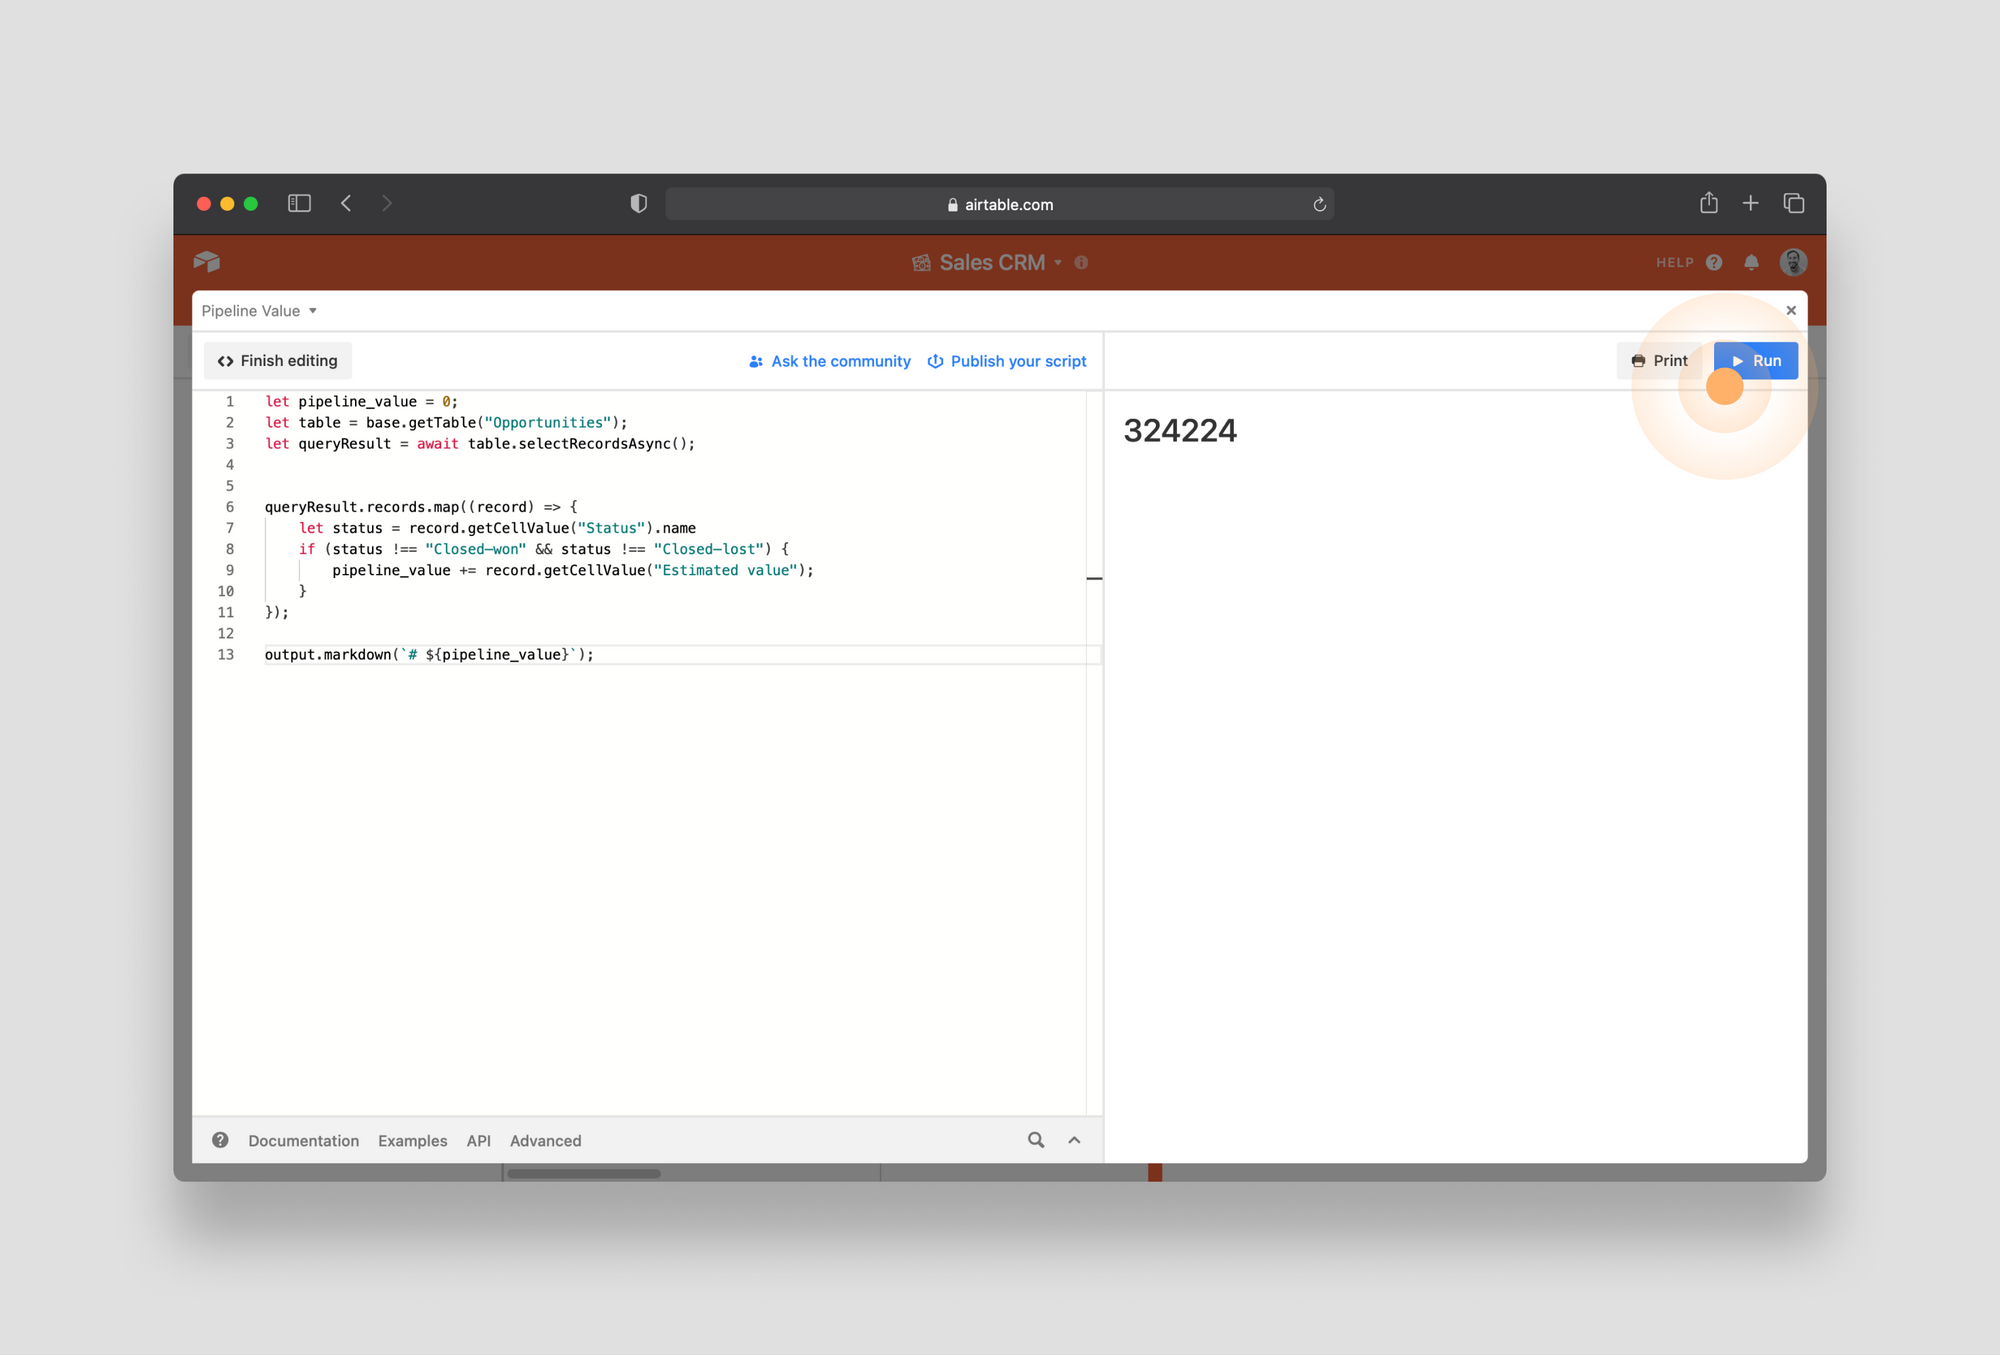Image resolution: width=2000 pixels, height=1356 pixels.
Task: Click Publish your script
Action: (1018, 361)
